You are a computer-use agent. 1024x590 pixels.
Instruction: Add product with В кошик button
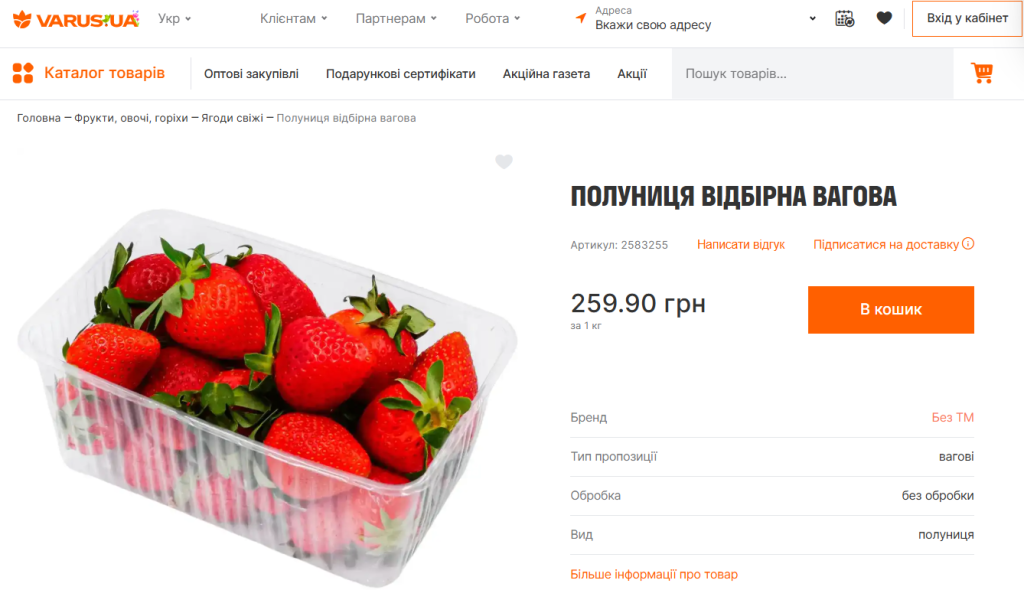[x=891, y=310]
